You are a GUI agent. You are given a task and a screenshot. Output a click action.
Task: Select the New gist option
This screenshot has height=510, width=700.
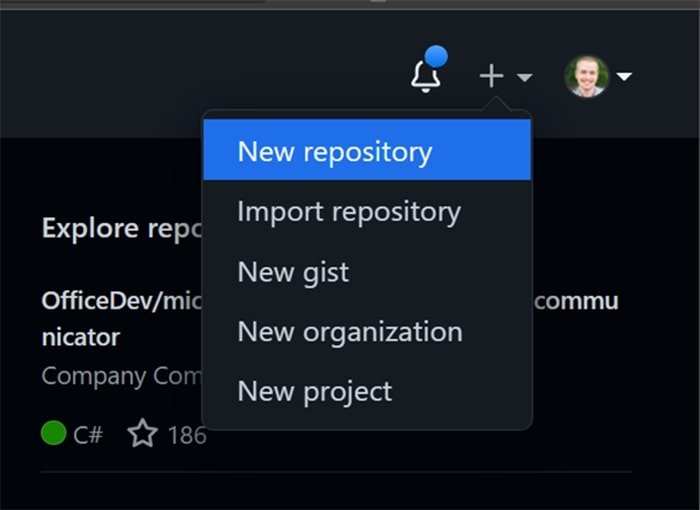pyautogui.click(x=293, y=272)
